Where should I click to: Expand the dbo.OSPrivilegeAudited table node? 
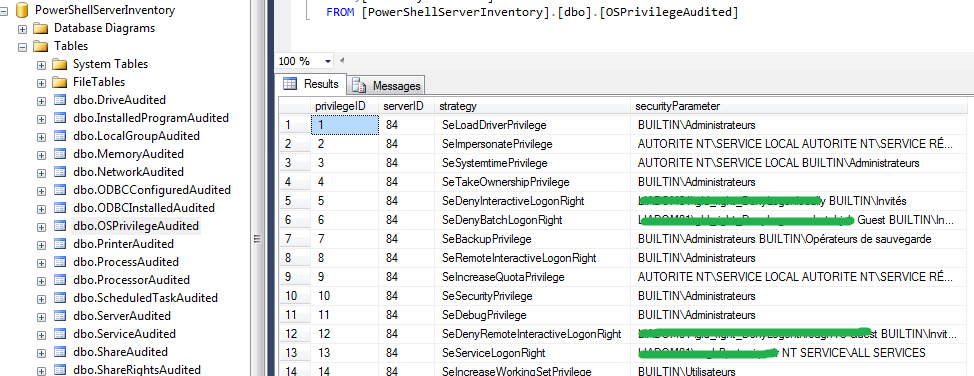(x=42, y=227)
